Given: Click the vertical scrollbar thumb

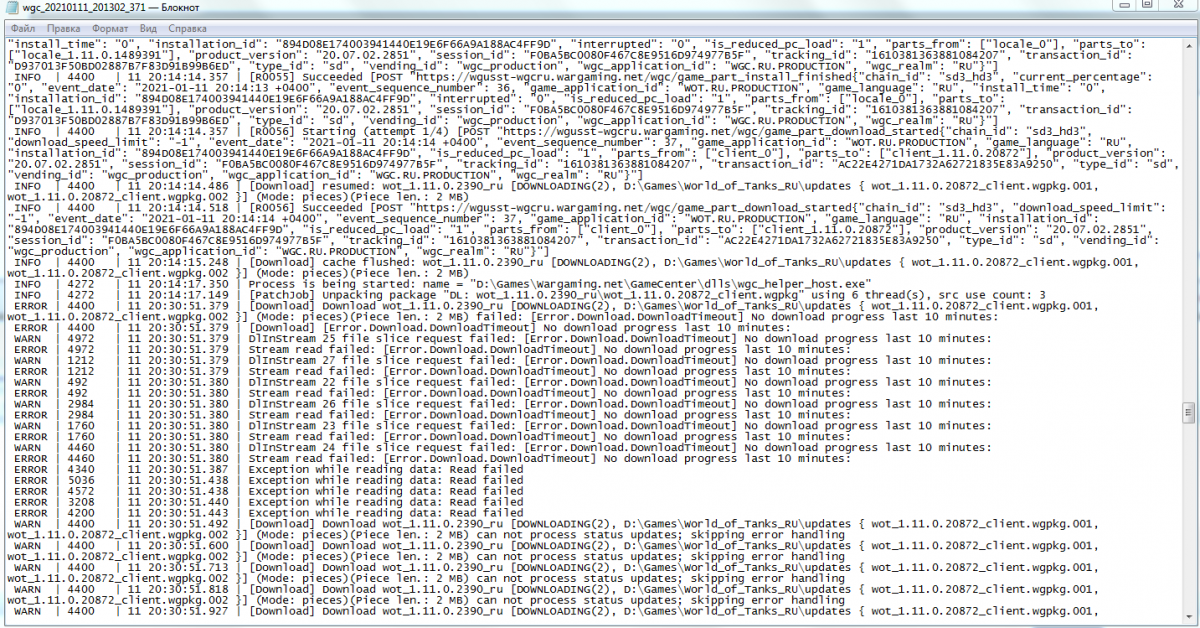Looking at the screenshot, I should (x=1189, y=412).
